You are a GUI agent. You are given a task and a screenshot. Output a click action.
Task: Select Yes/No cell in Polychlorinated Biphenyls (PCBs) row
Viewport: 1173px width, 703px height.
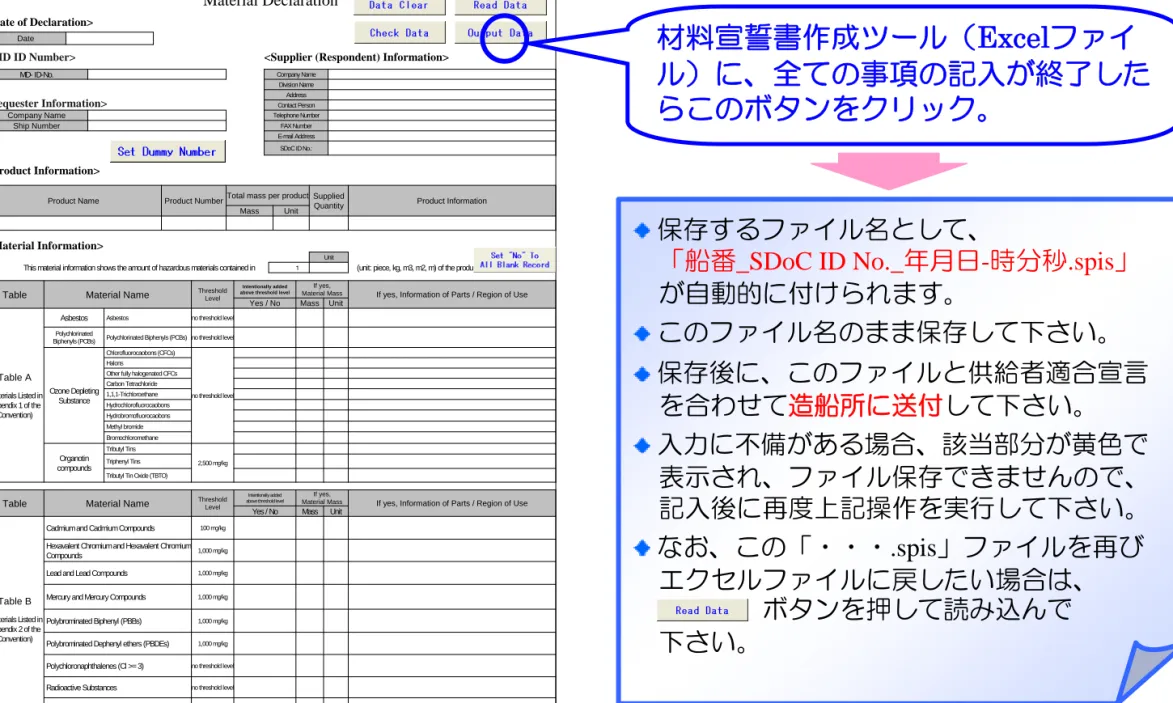[265, 337]
